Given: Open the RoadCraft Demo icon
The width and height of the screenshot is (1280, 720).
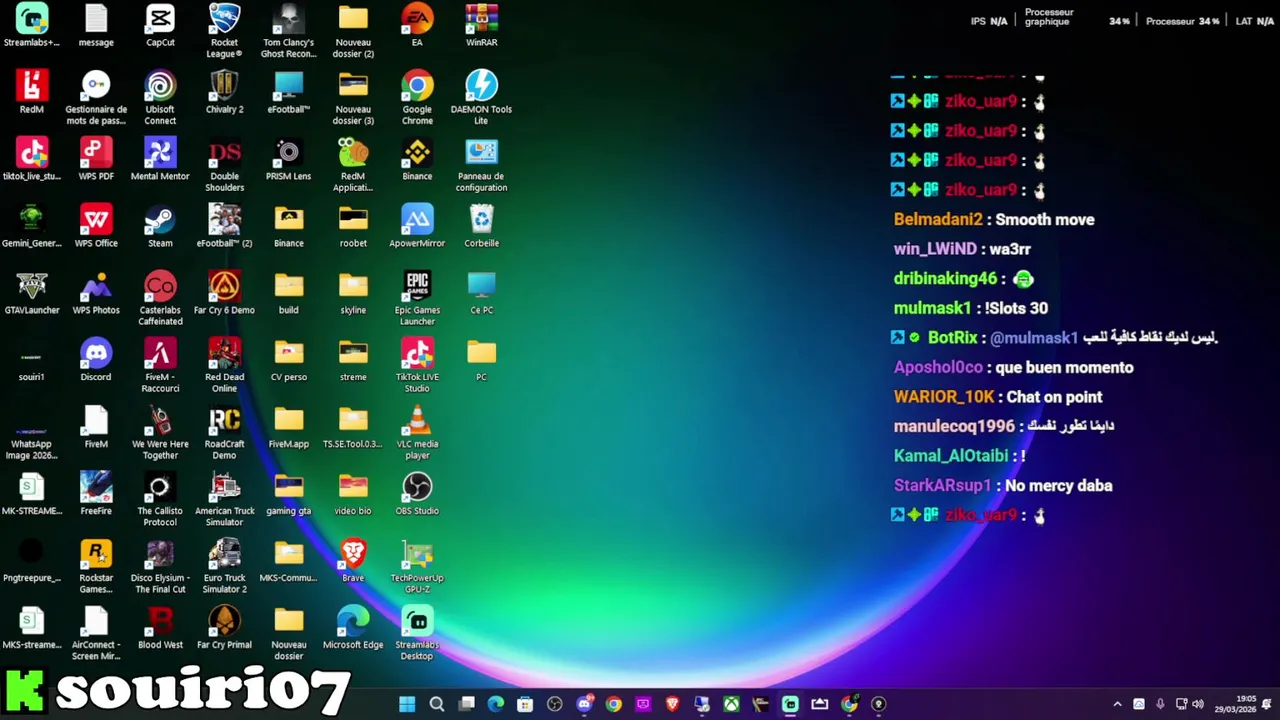Looking at the screenshot, I should 224,433.
